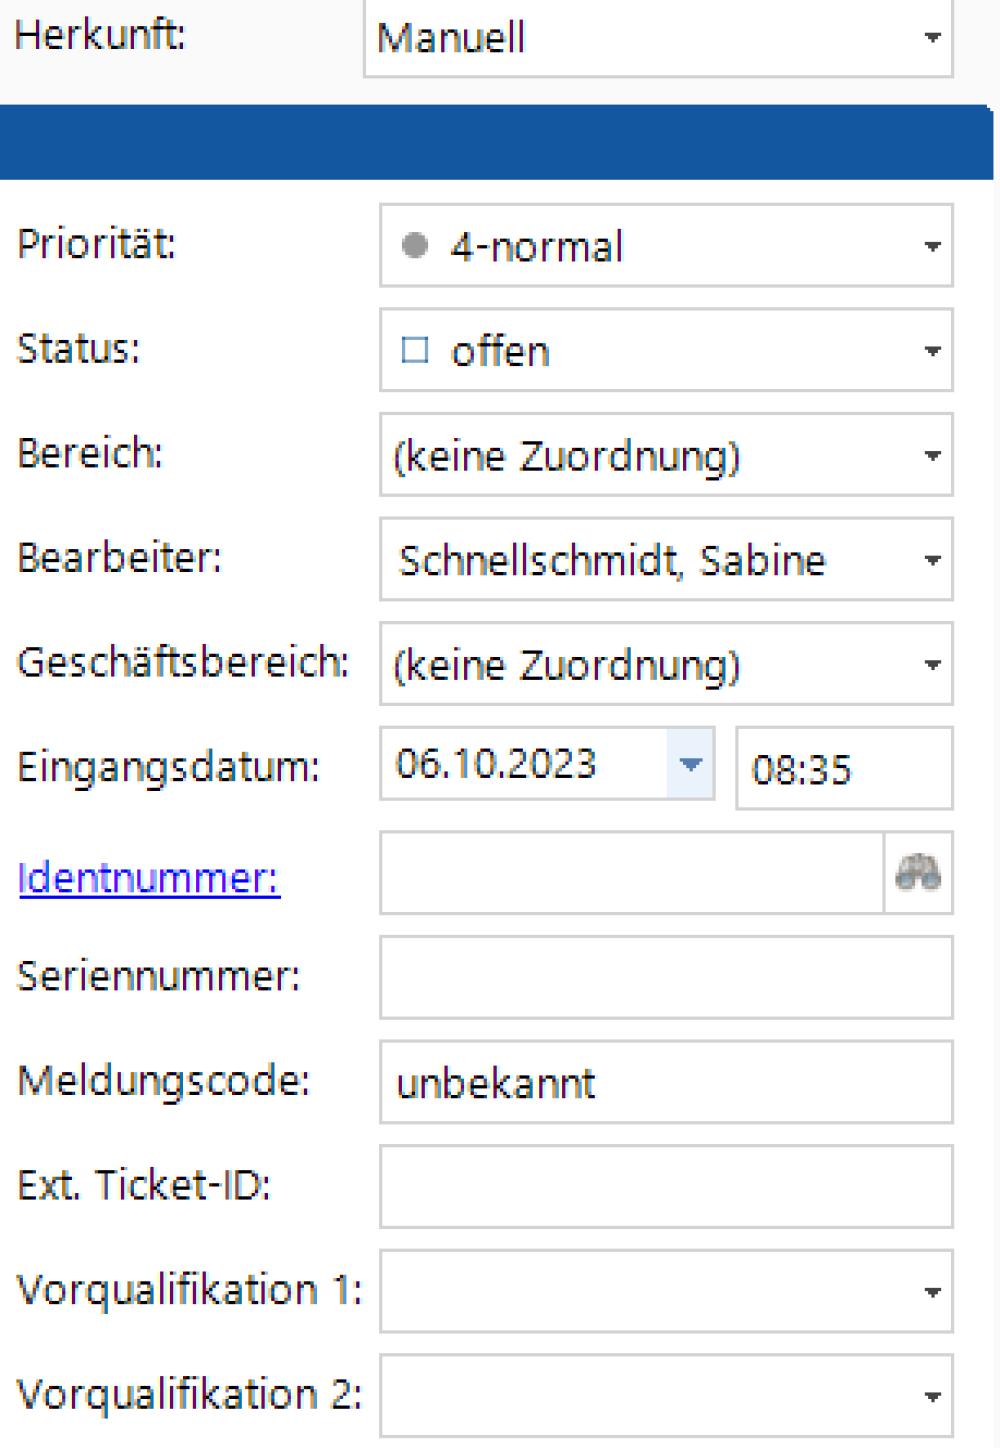Expand the Priorität dropdown
The image size is (1000, 1448).
pyautogui.click(x=932, y=246)
